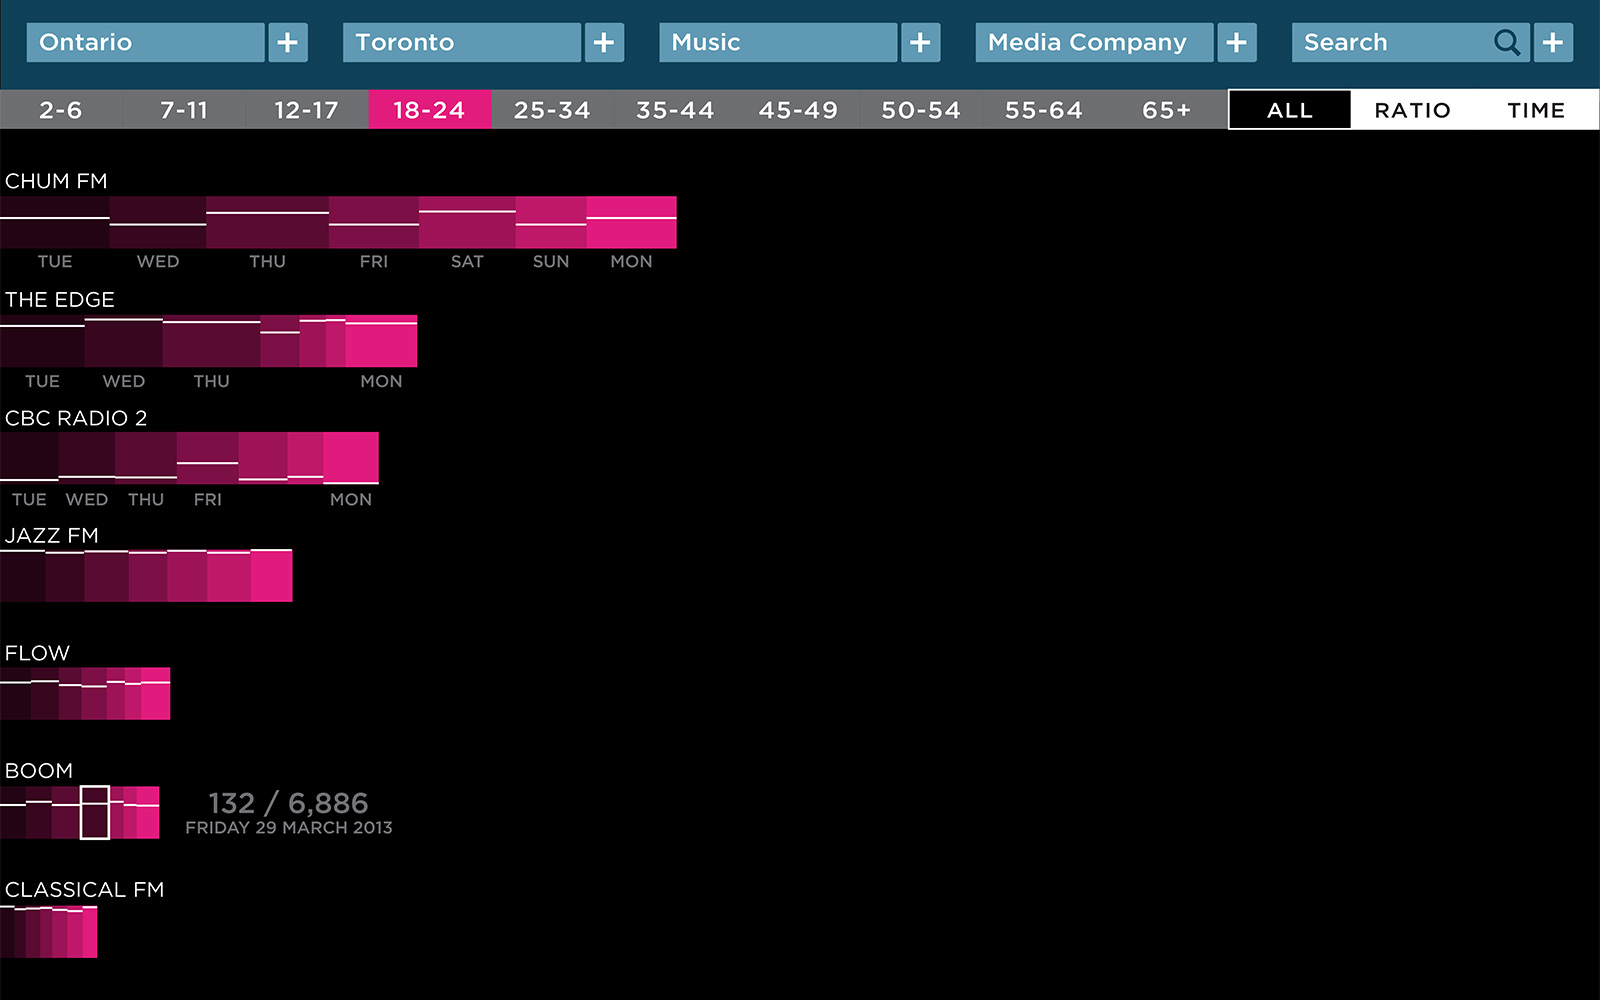Select the ALL view mode
The image size is (1600, 1000).
pyautogui.click(x=1289, y=110)
